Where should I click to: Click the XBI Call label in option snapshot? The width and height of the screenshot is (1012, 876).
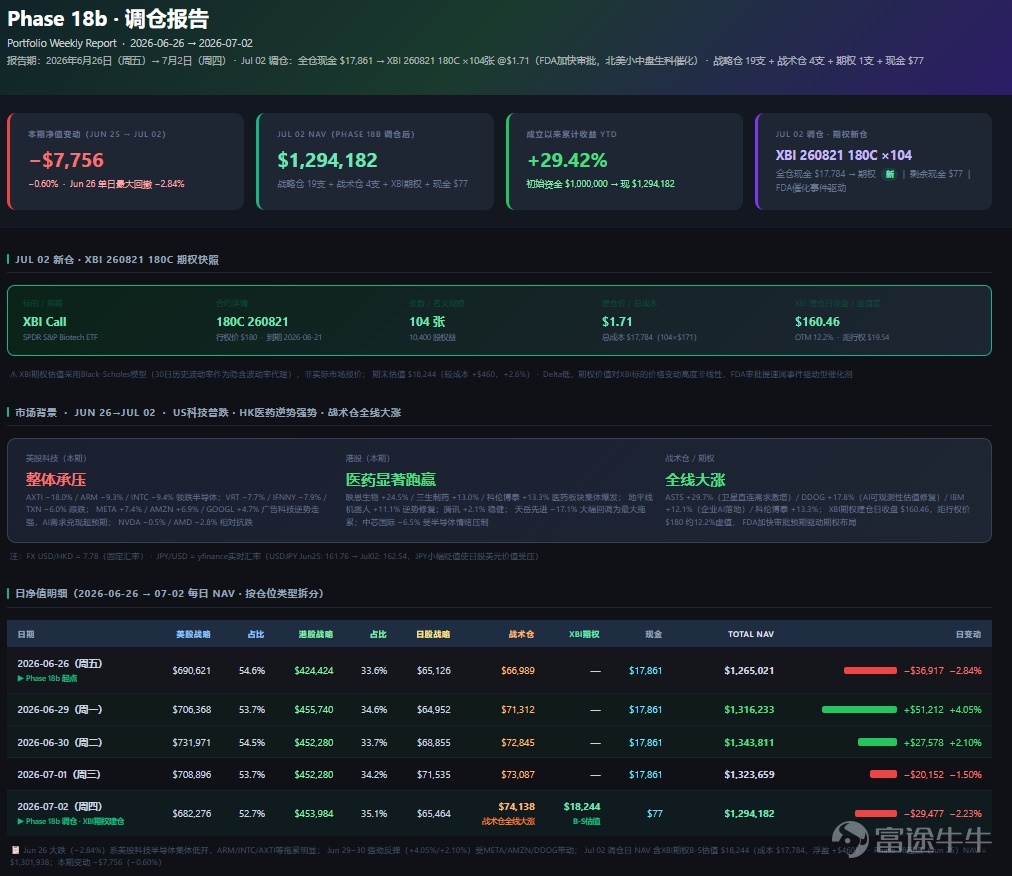coord(45,321)
